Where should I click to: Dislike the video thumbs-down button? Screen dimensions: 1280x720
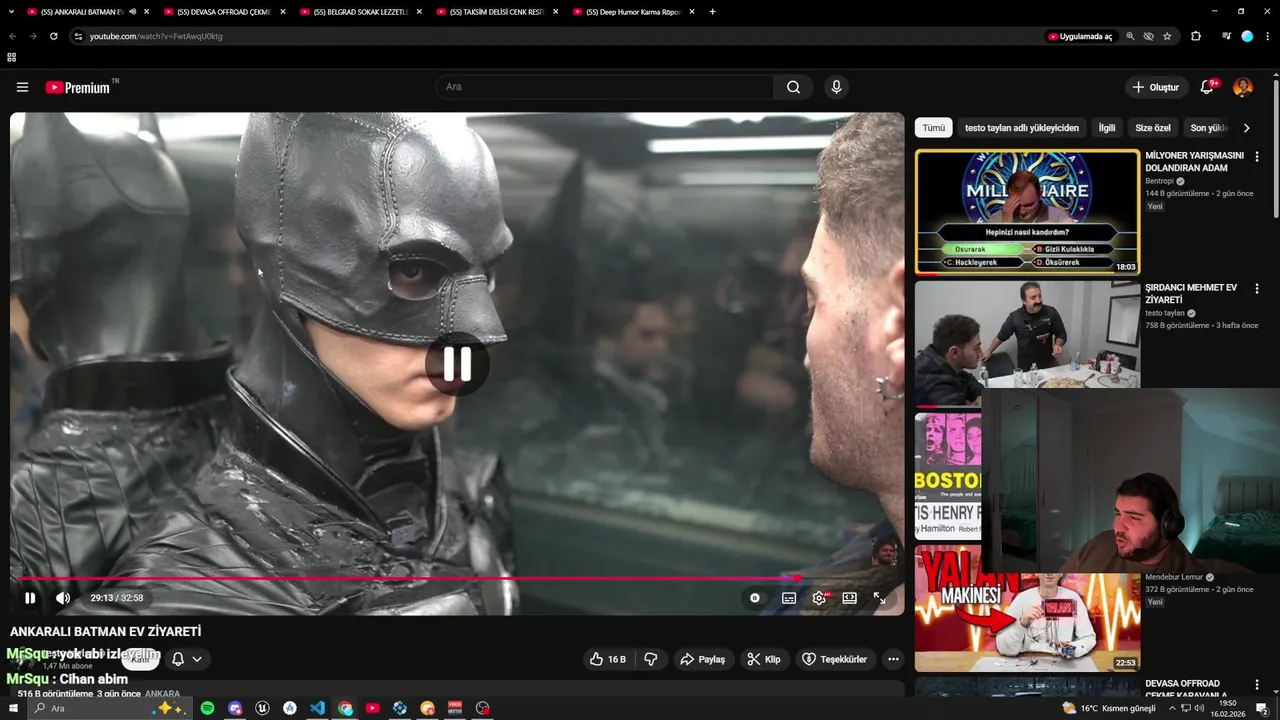point(651,659)
